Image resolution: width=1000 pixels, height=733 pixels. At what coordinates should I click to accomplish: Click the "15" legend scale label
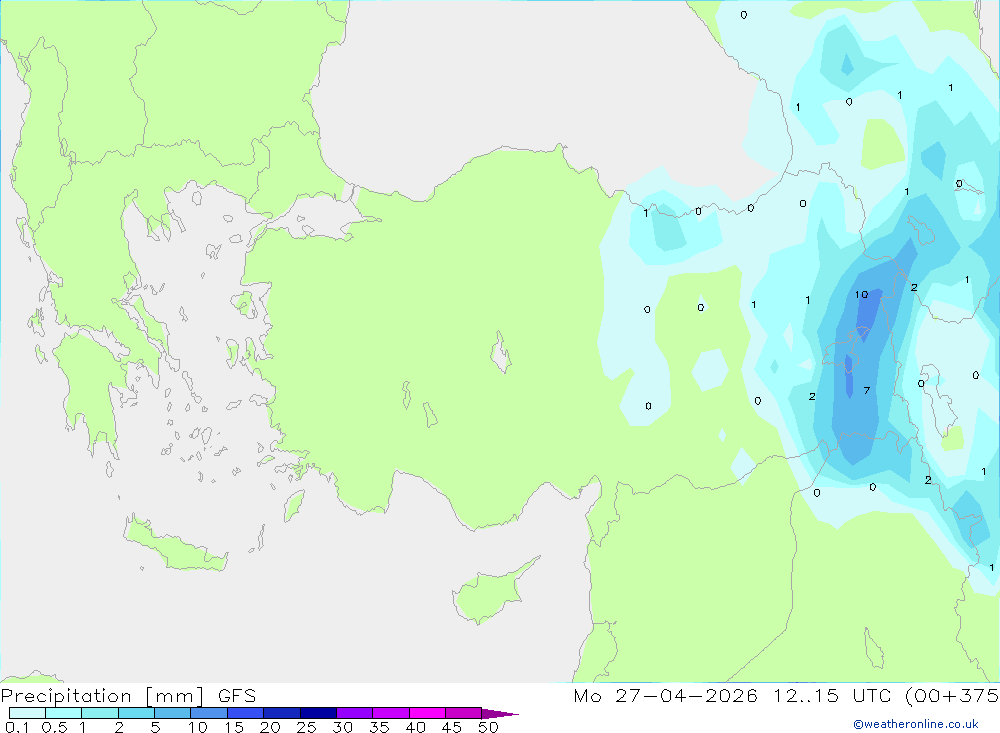(x=234, y=727)
